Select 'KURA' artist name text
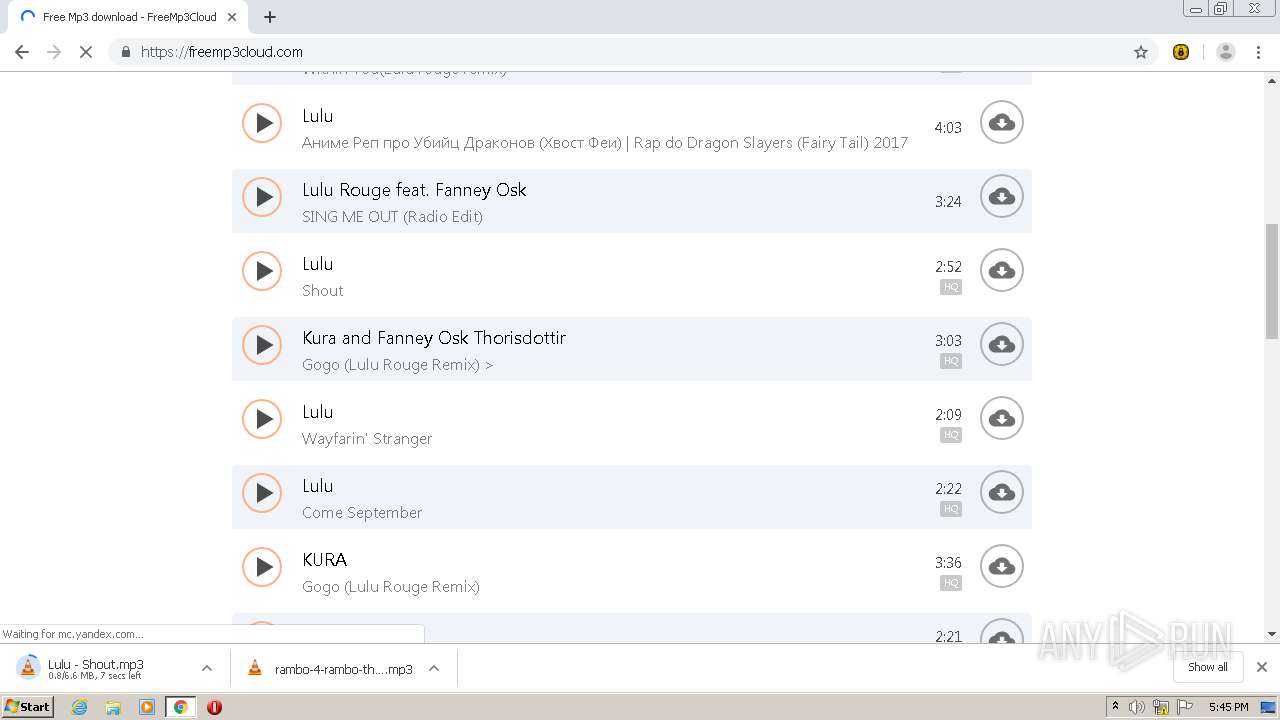 [325, 560]
